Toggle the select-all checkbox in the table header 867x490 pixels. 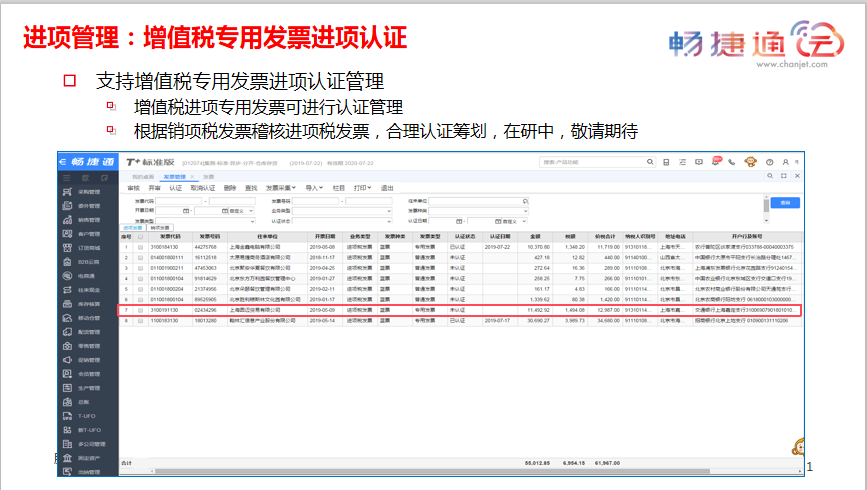point(140,237)
